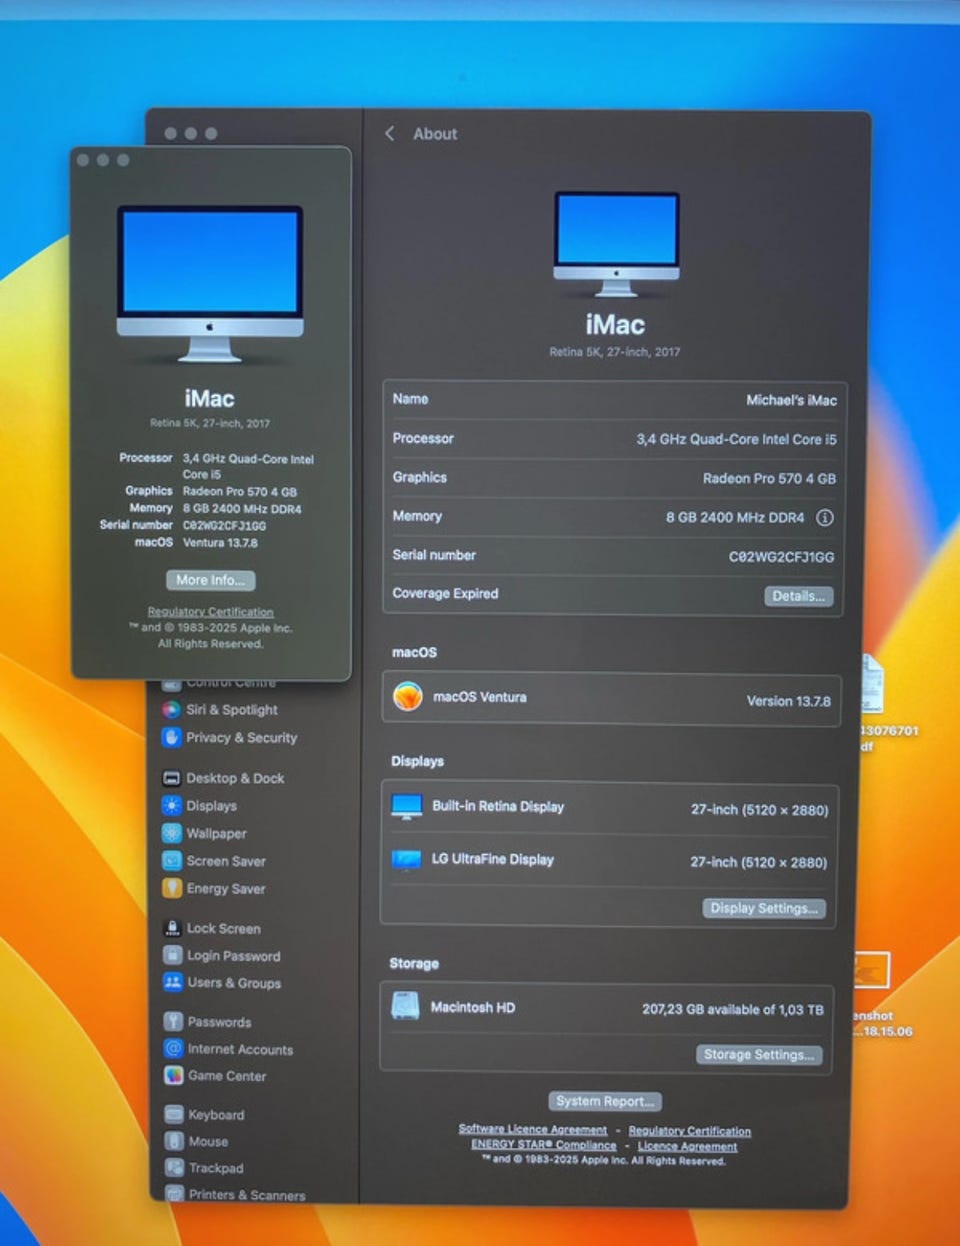
Task: Select the Displays sidebar icon
Action: [x=171, y=806]
